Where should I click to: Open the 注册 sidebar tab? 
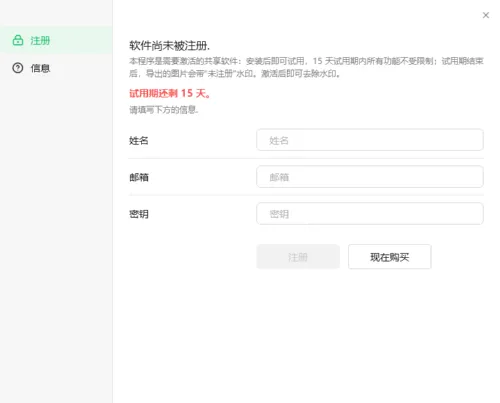tap(56, 40)
